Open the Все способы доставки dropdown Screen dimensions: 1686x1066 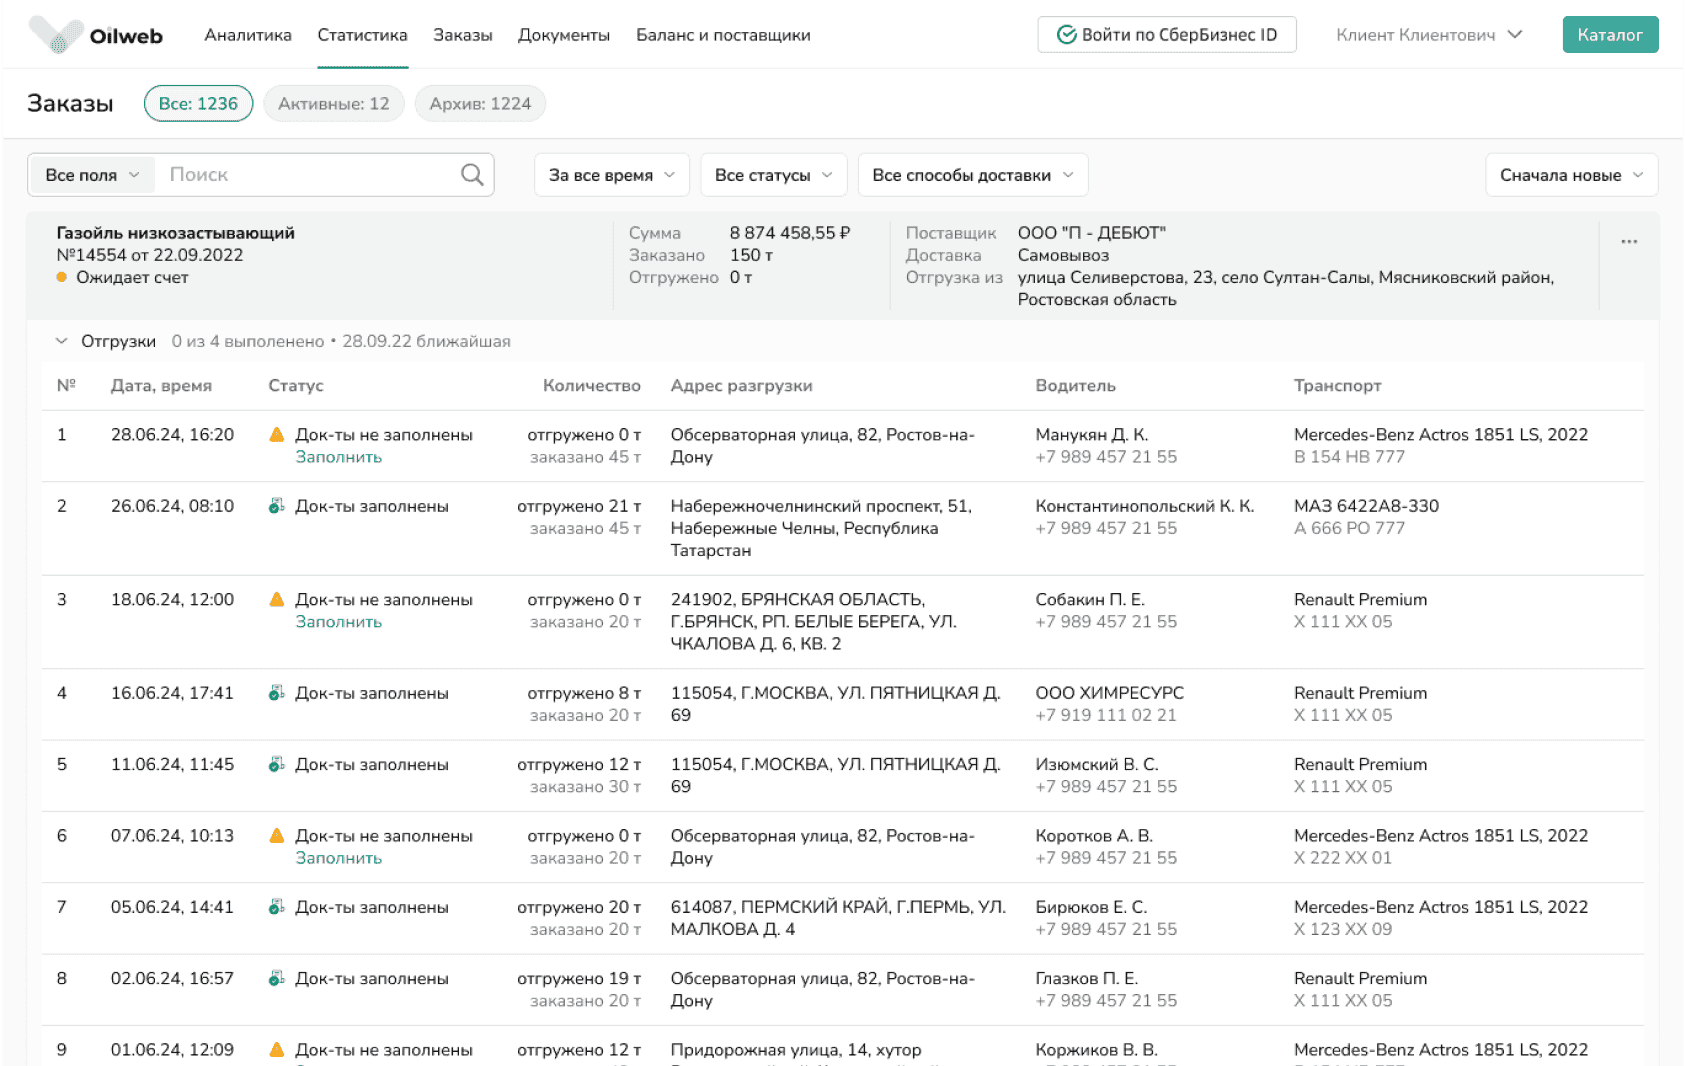coord(973,175)
